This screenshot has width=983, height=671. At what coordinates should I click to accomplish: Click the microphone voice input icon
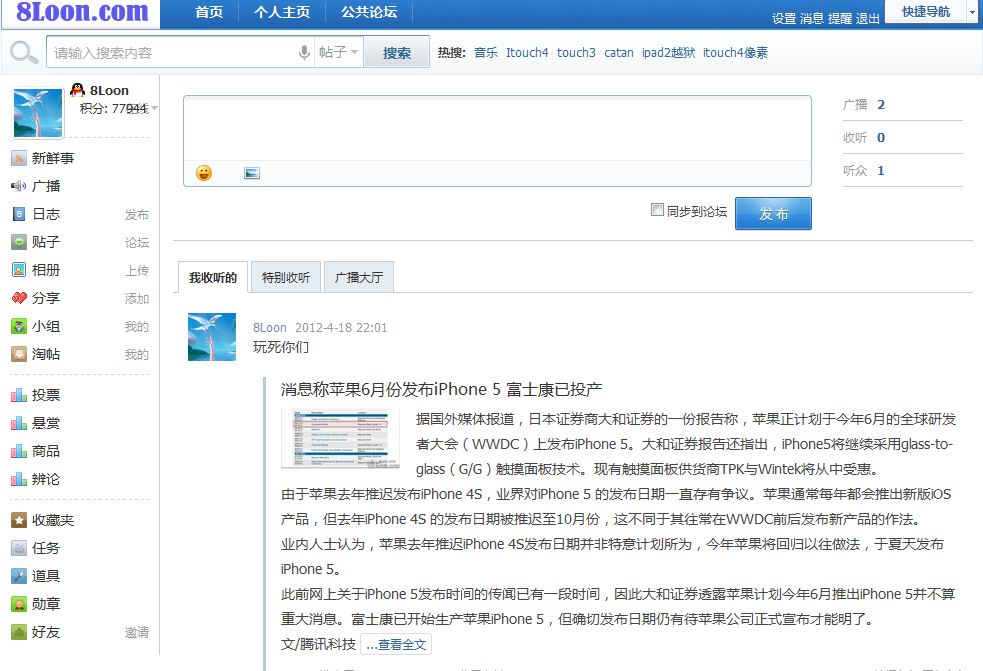304,52
